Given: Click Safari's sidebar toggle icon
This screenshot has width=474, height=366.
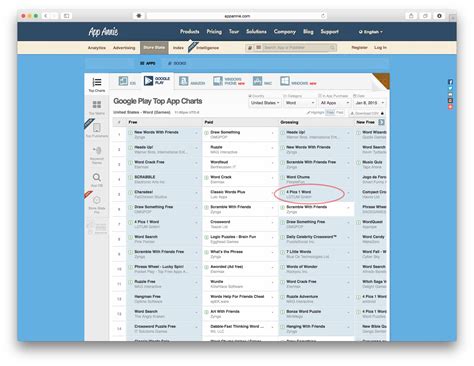Looking at the screenshot, I should point(66,16).
